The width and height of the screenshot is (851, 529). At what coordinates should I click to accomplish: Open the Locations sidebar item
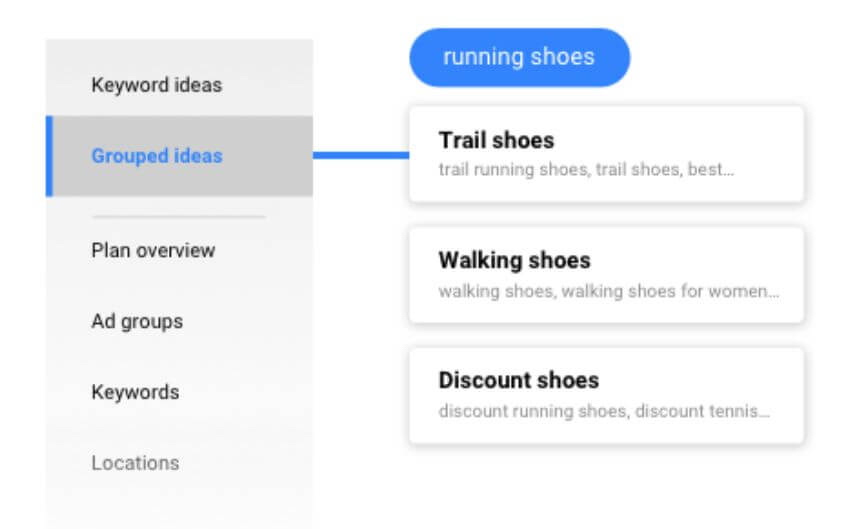pyautogui.click(x=135, y=463)
